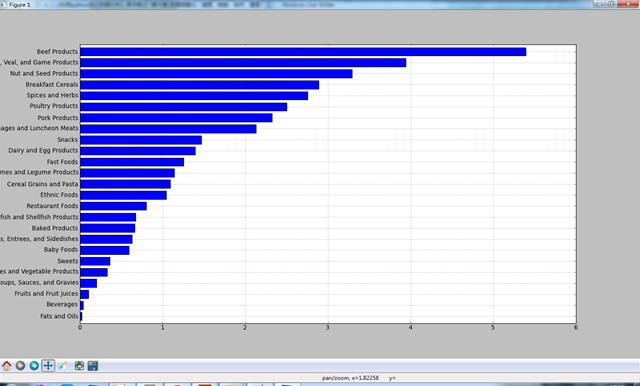
Task: Maximize the Figure 1 window
Action: pos(611,4)
